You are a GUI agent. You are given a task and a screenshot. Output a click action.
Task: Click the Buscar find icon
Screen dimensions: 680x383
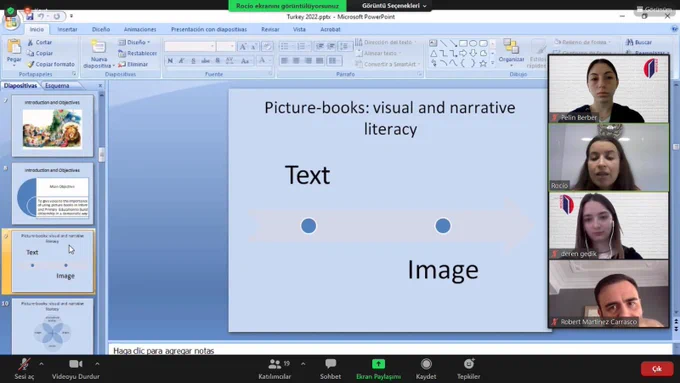pos(629,42)
